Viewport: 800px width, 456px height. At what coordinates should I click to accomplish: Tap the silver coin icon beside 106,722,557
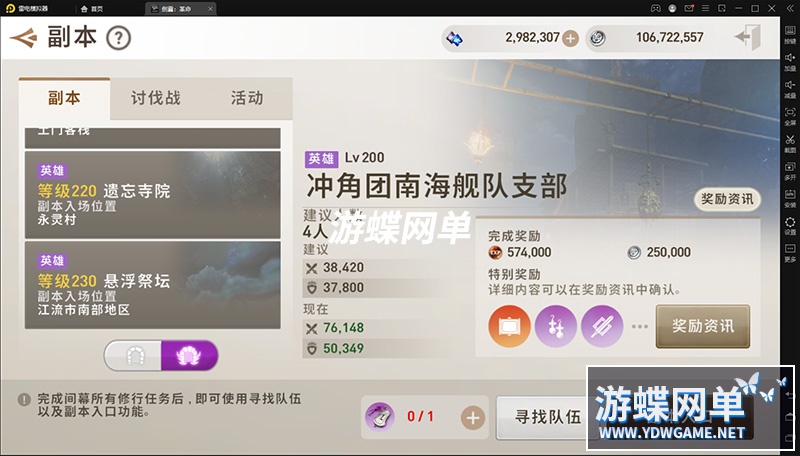pos(597,38)
